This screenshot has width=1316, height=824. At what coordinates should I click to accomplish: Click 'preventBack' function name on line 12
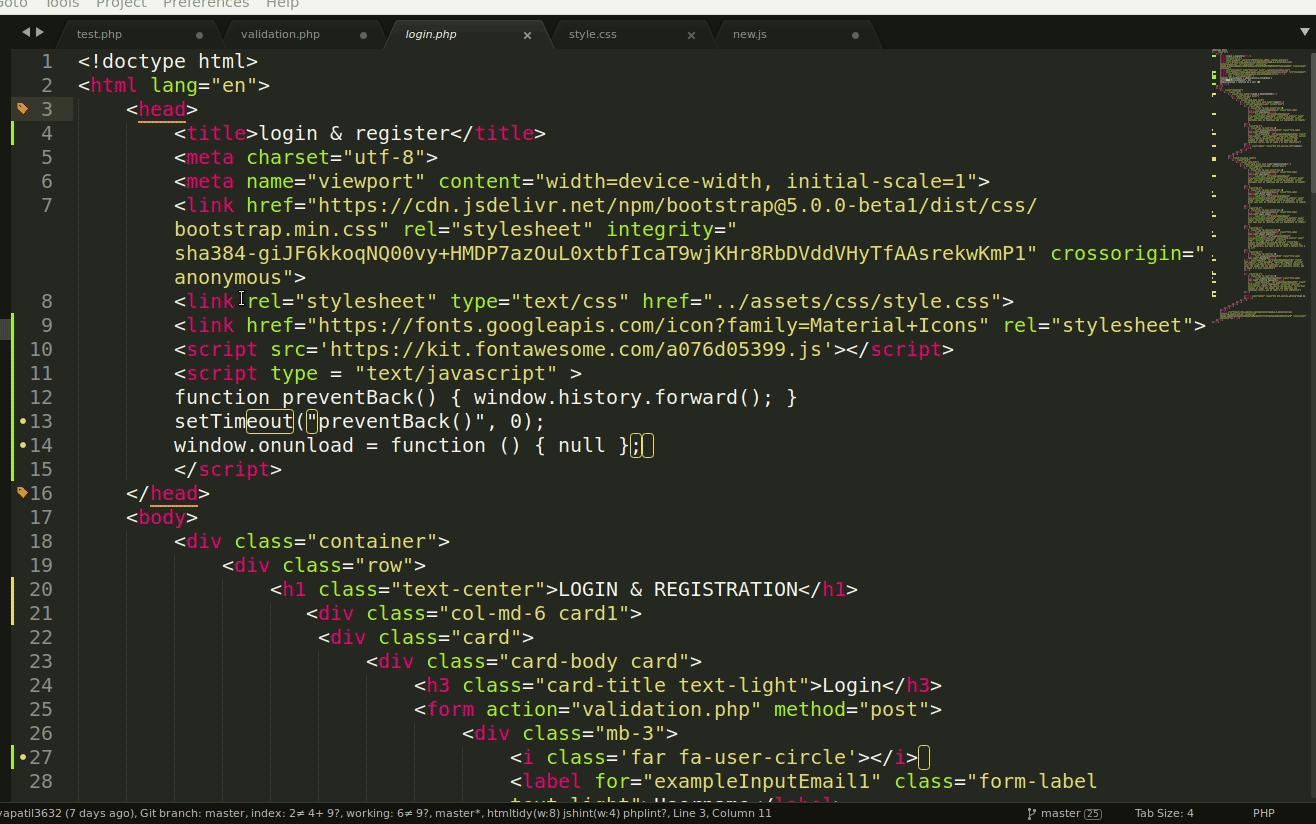click(x=348, y=397)
